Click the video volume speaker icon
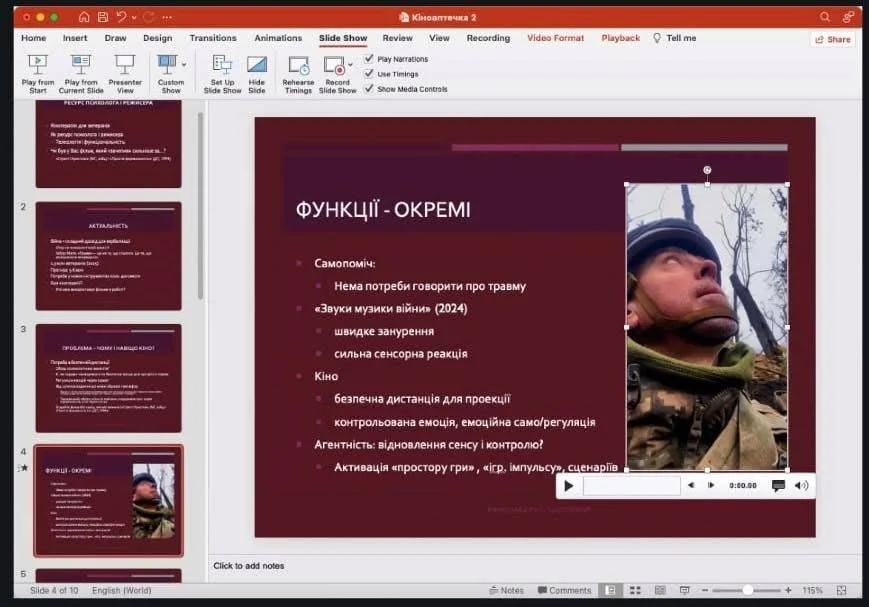Viewport: 869px width, 607px height. click(801, 486)
